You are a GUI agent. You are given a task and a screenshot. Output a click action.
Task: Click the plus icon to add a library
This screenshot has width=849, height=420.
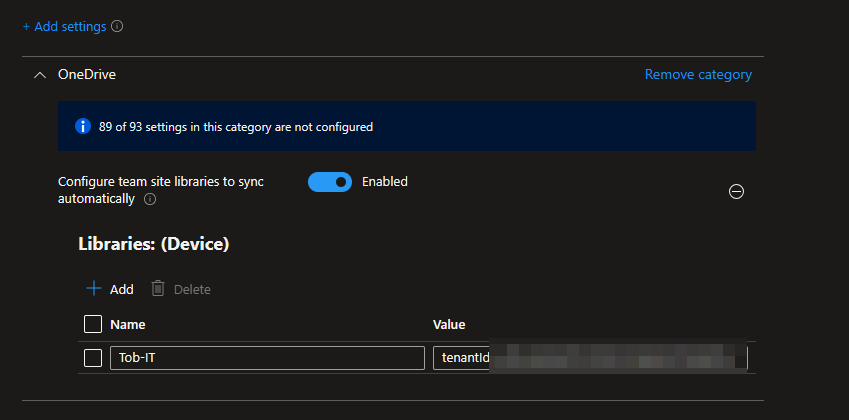94,289
